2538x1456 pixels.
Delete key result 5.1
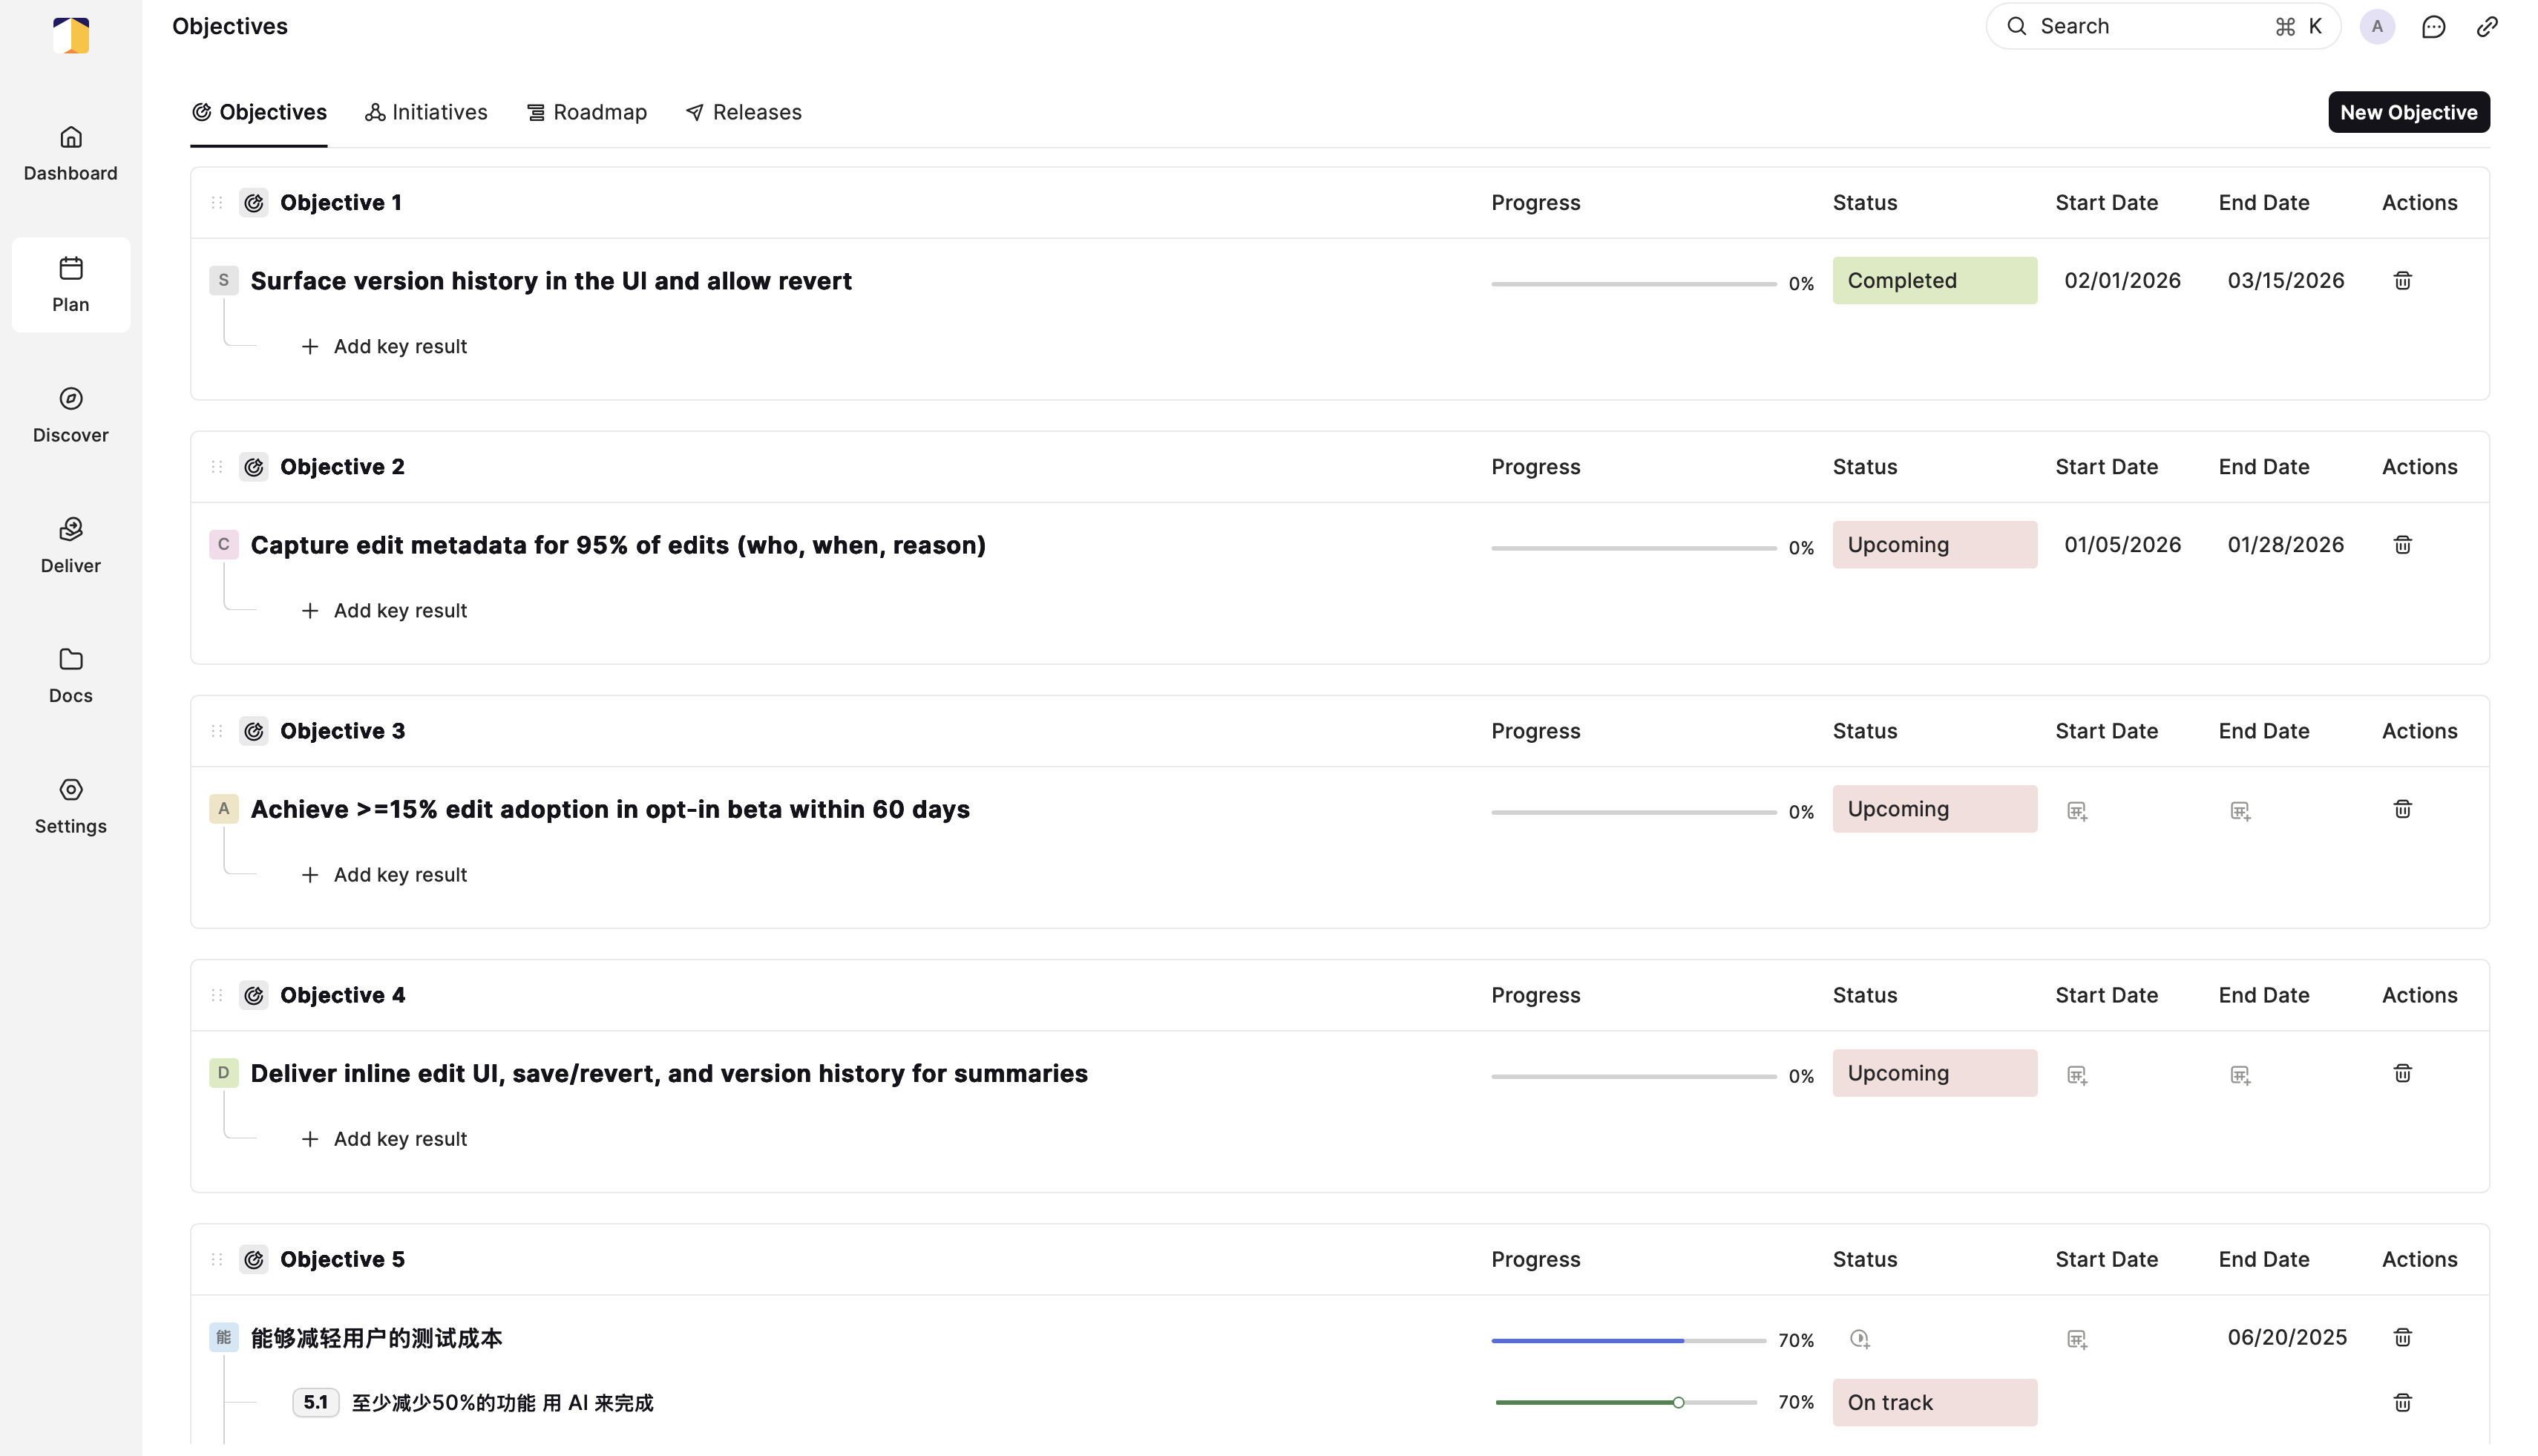point(2402,1402)
